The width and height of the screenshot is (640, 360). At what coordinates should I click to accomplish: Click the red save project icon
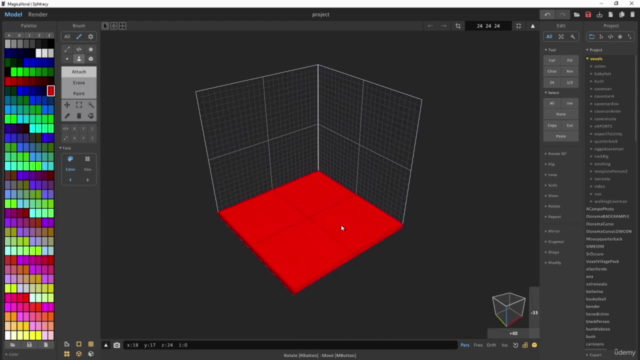point(588,15)
